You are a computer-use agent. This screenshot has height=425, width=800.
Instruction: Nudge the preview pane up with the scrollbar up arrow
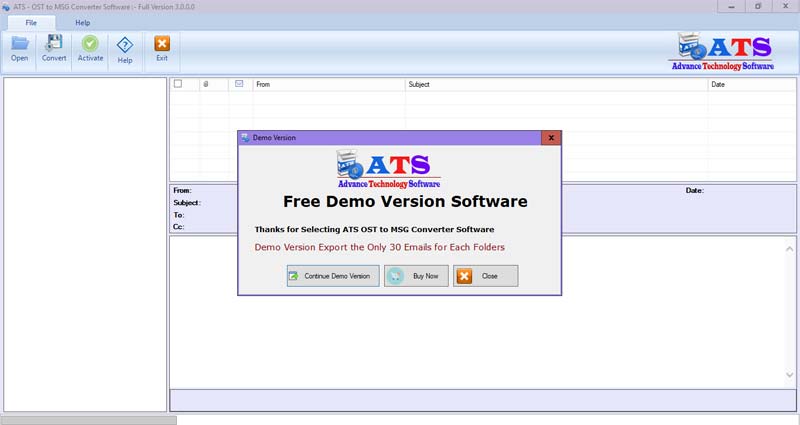[789, 249]
